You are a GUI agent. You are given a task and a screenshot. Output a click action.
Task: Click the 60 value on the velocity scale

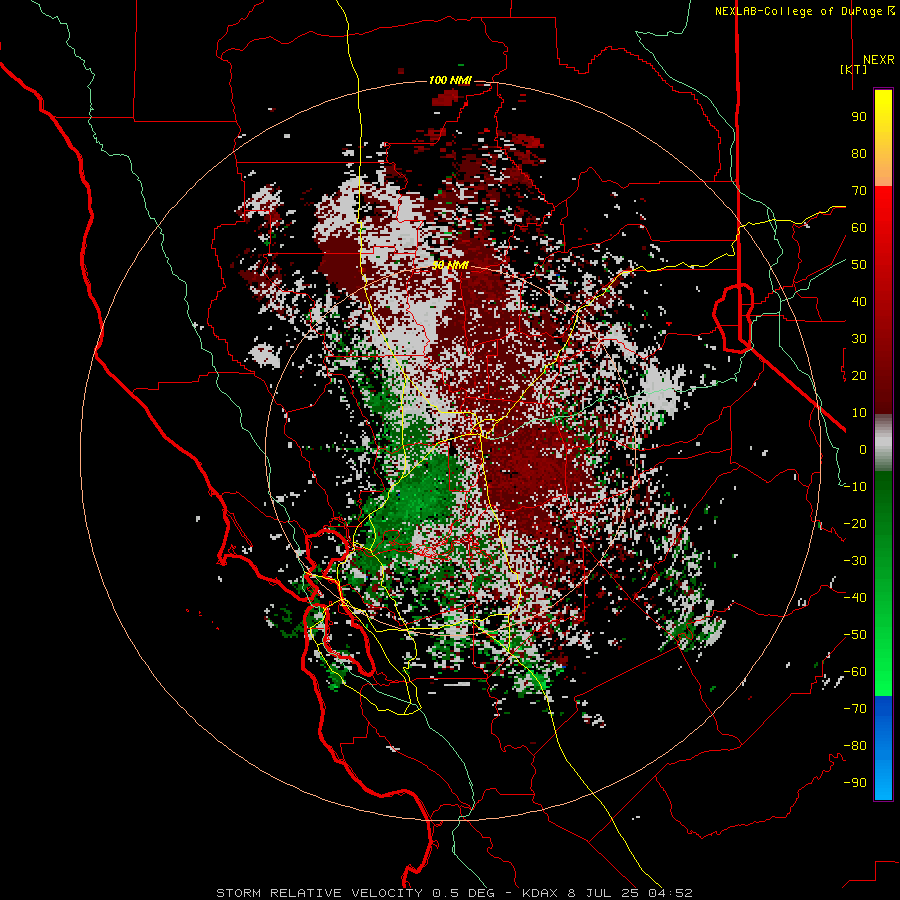tap(859, 228)
